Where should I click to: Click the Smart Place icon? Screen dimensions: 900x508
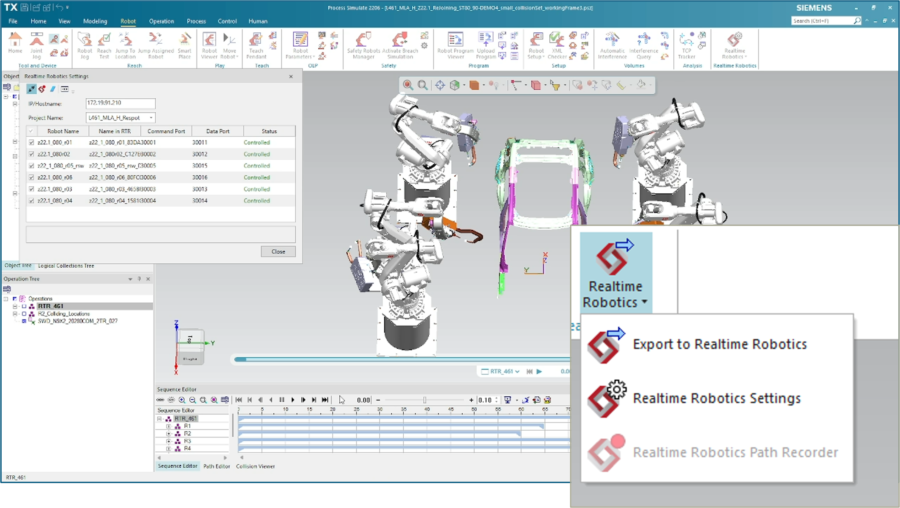coord(185,45)
